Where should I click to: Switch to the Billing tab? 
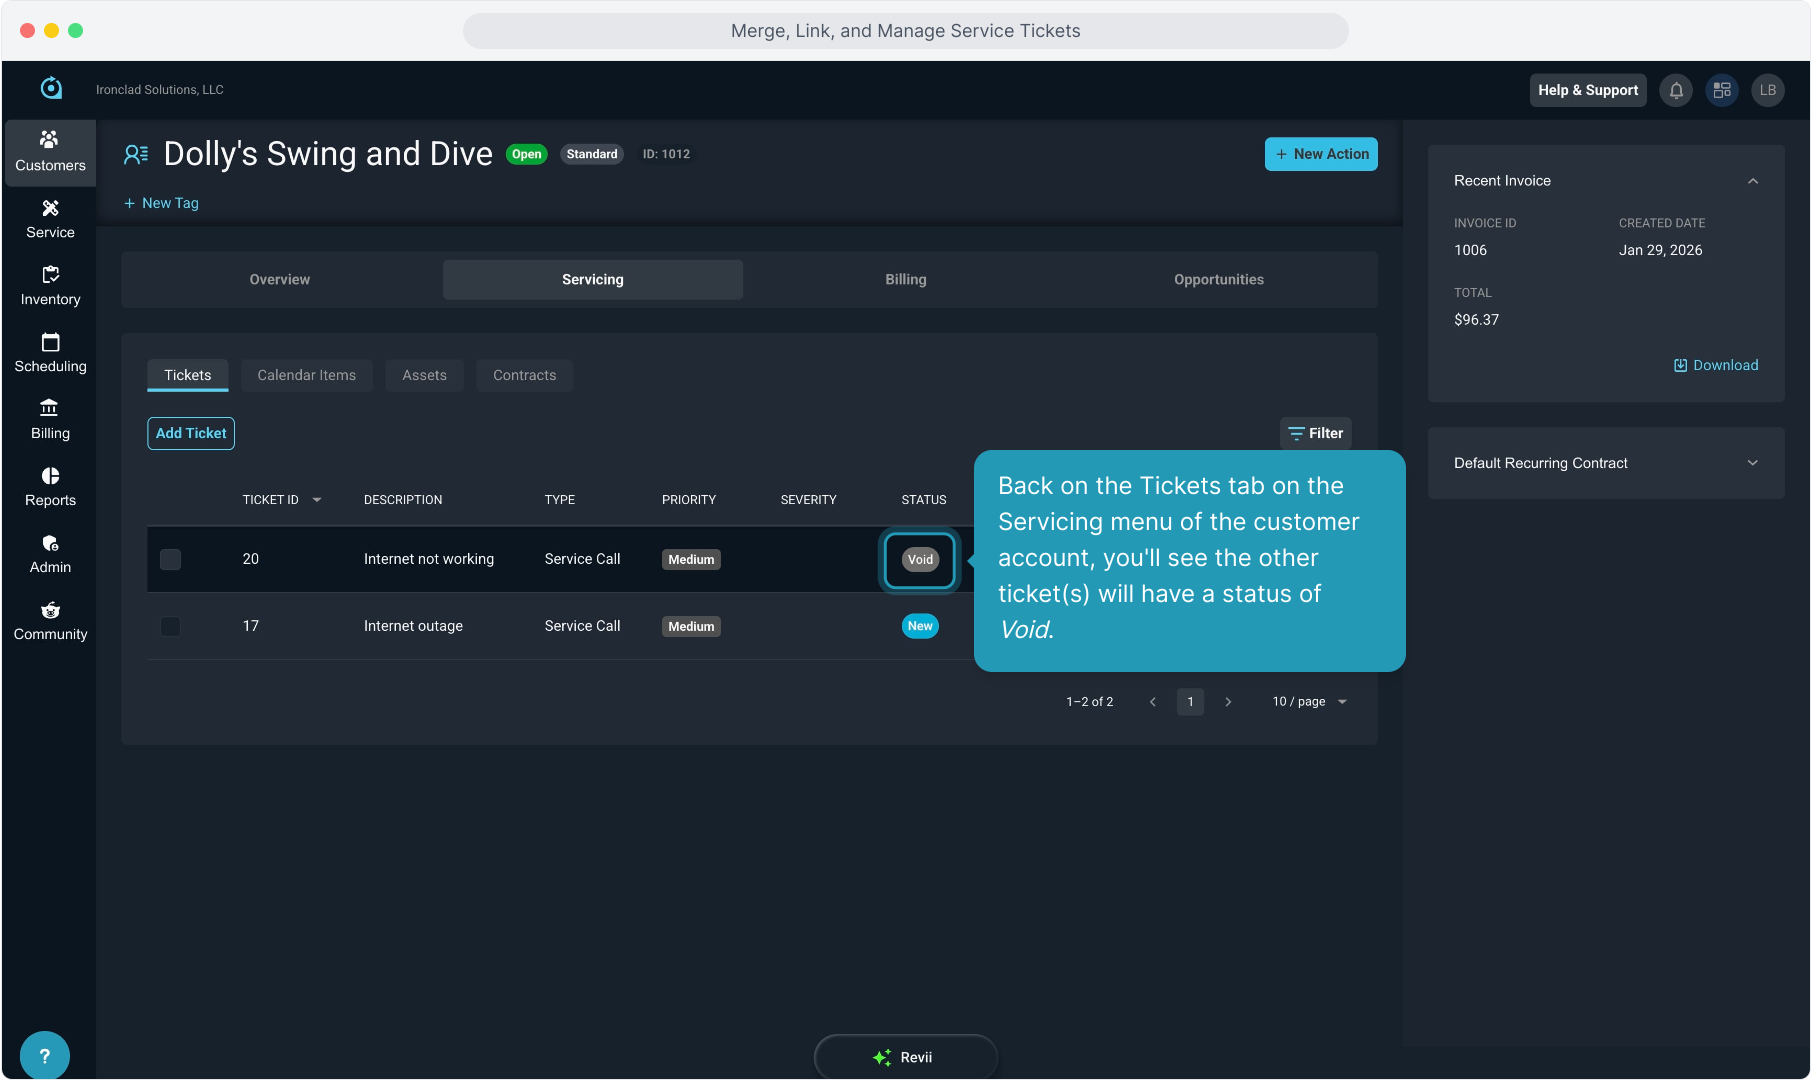pos(905,280)
